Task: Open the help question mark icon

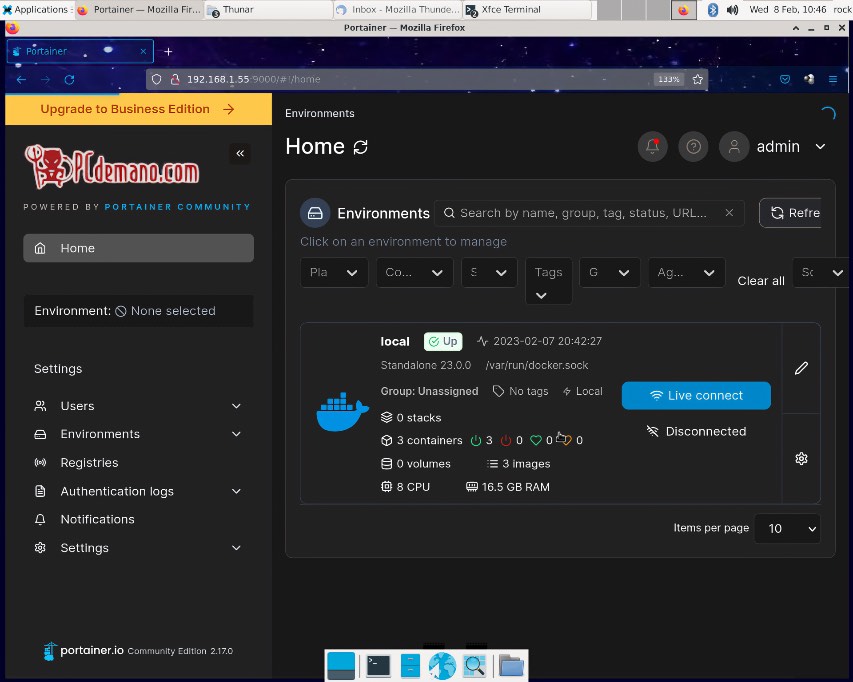Action: click(693, 146)
